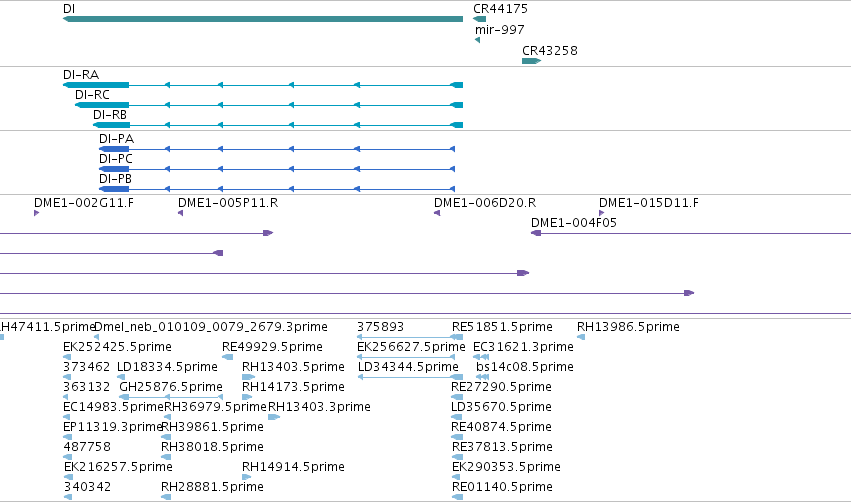Open the Dl-PC protein feature
Image resolution: width=851 pixels, height=502 pixels.
coord(277,169)
